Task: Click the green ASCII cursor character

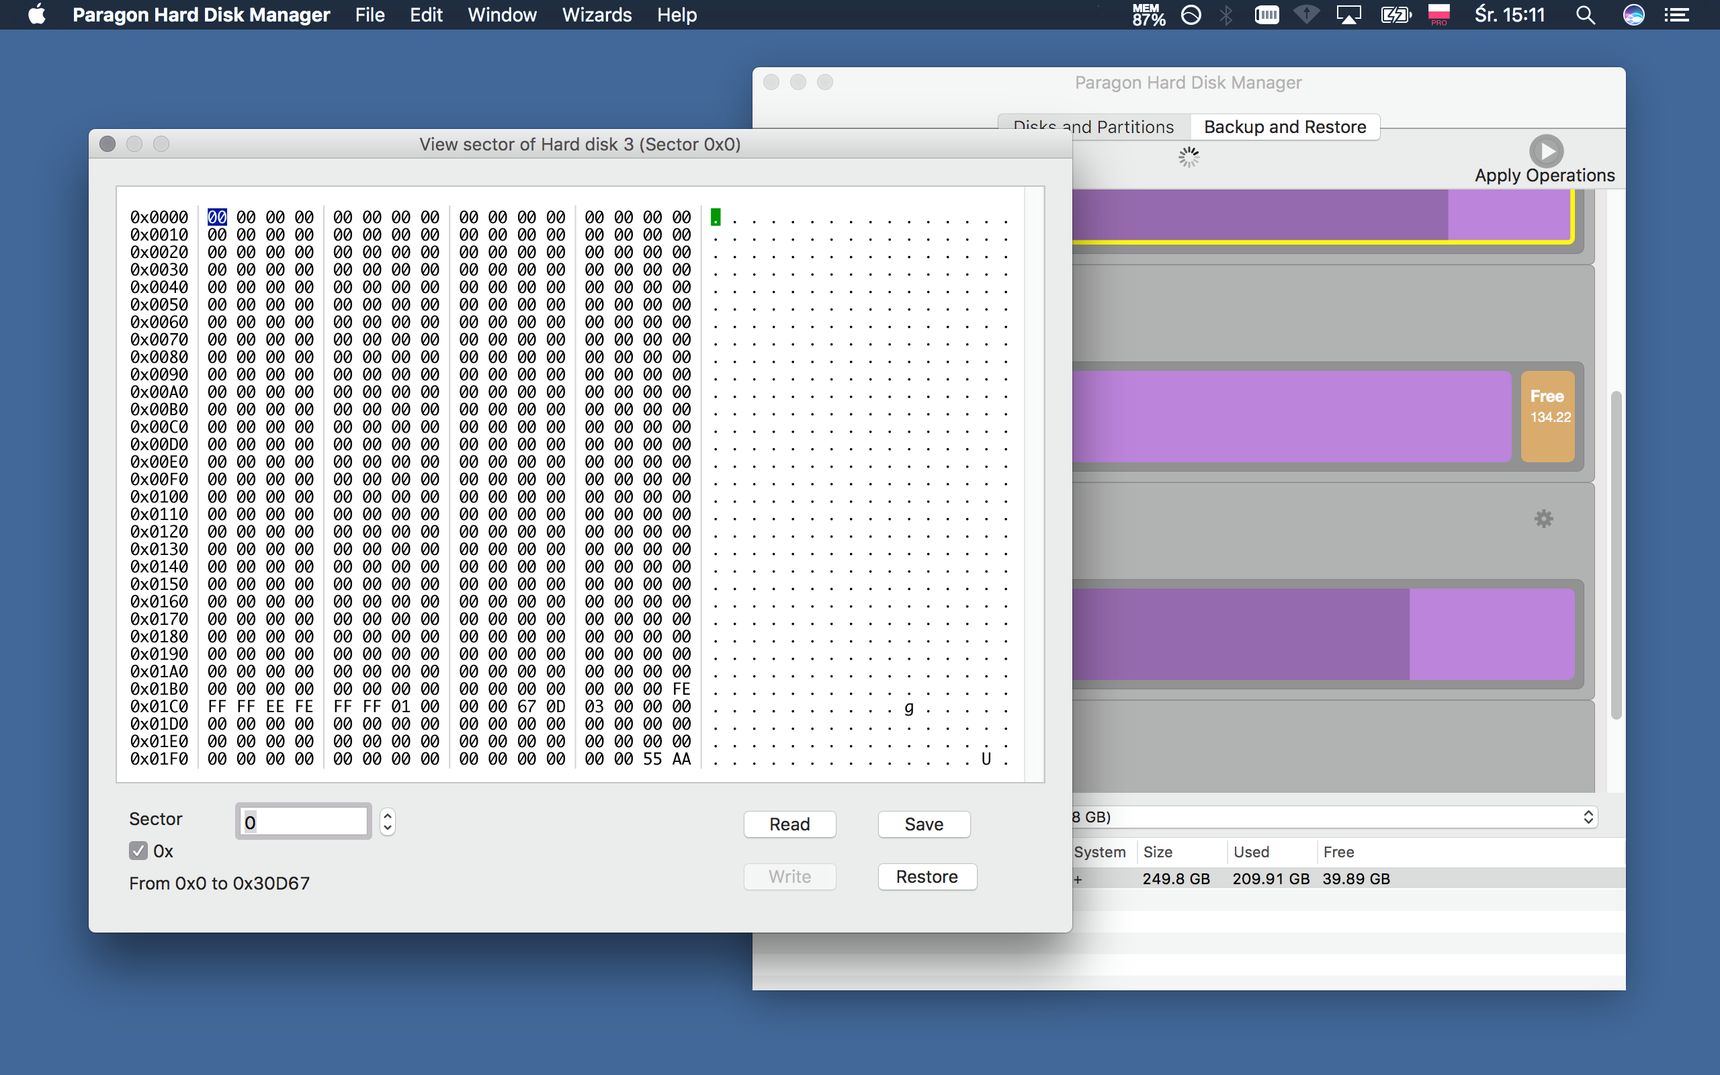Action: click(x=715, y=217)
